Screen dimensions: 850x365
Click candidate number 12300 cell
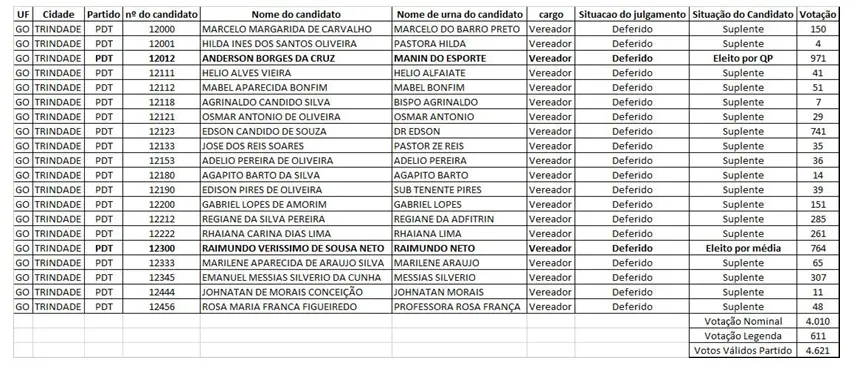tap(162, 248)
